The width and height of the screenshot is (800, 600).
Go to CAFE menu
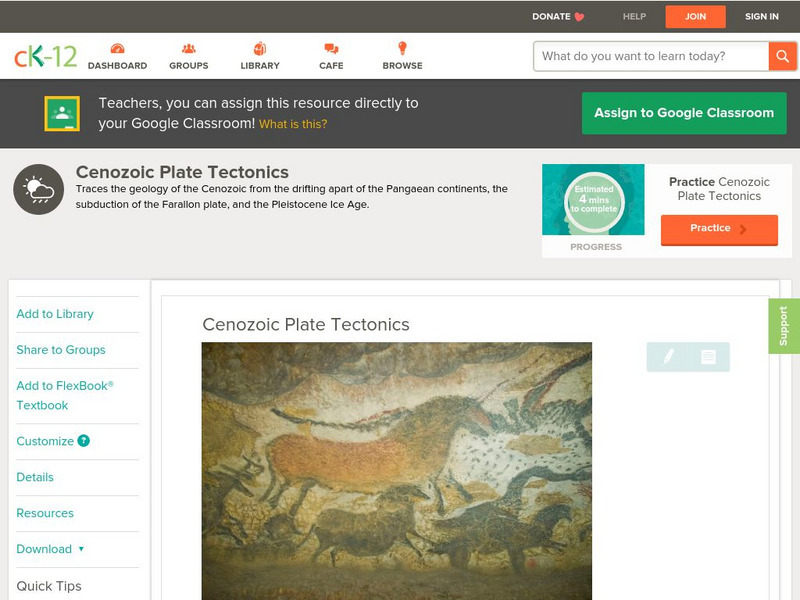pyautogui.click(x=331, y=65)
